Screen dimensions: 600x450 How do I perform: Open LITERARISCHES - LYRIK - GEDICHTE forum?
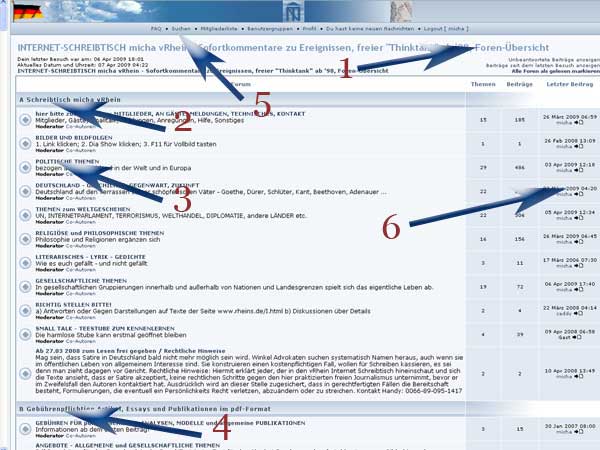coord(90,257)
